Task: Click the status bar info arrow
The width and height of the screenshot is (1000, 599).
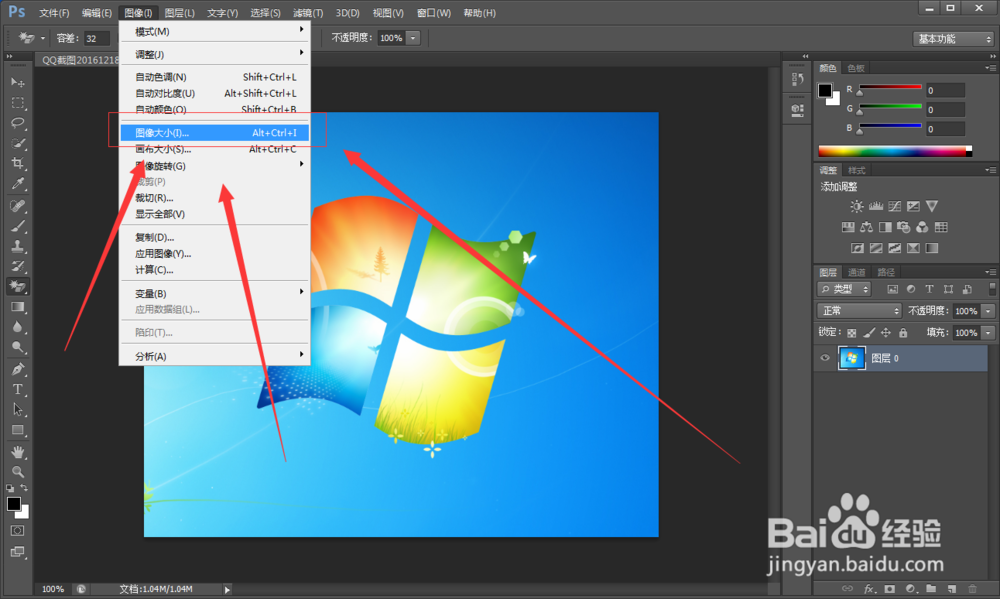Action: pos(227,589)
